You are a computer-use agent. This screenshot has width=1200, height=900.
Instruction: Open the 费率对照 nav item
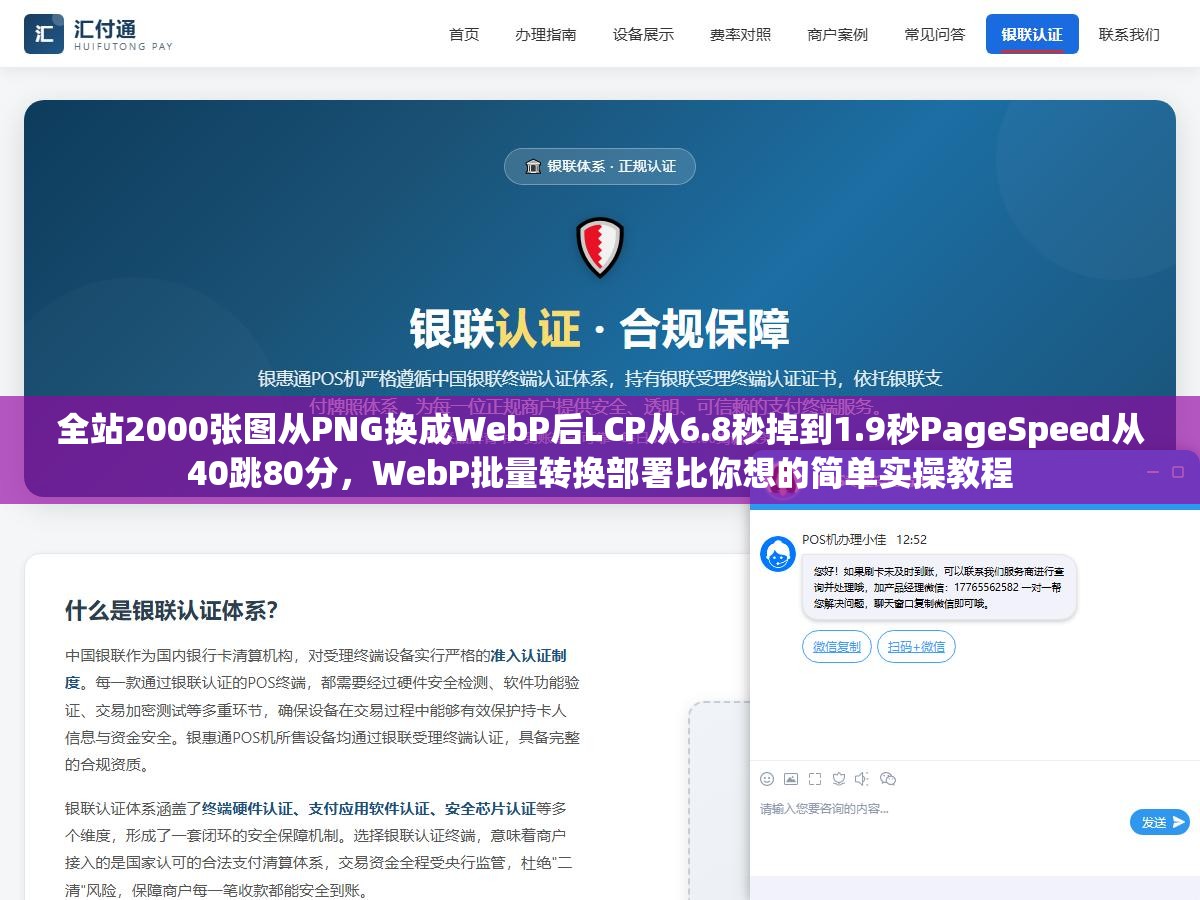pos(741,34)
